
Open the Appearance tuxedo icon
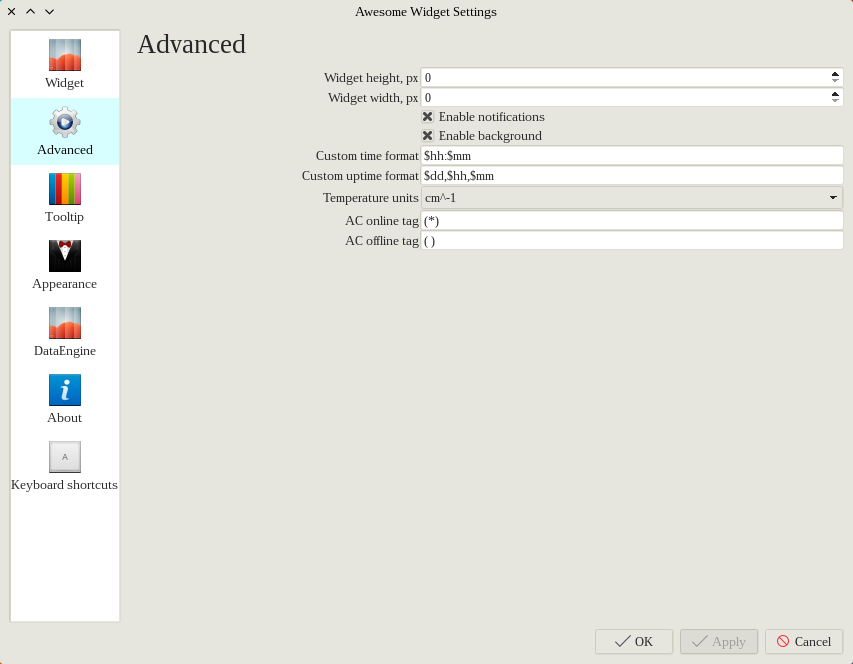point(65,256)
